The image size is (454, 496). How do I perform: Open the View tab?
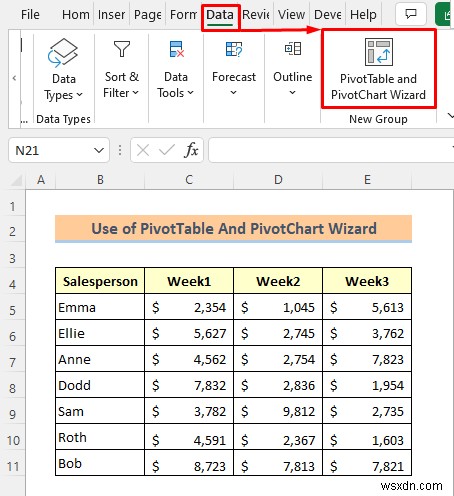coord(291,15)
